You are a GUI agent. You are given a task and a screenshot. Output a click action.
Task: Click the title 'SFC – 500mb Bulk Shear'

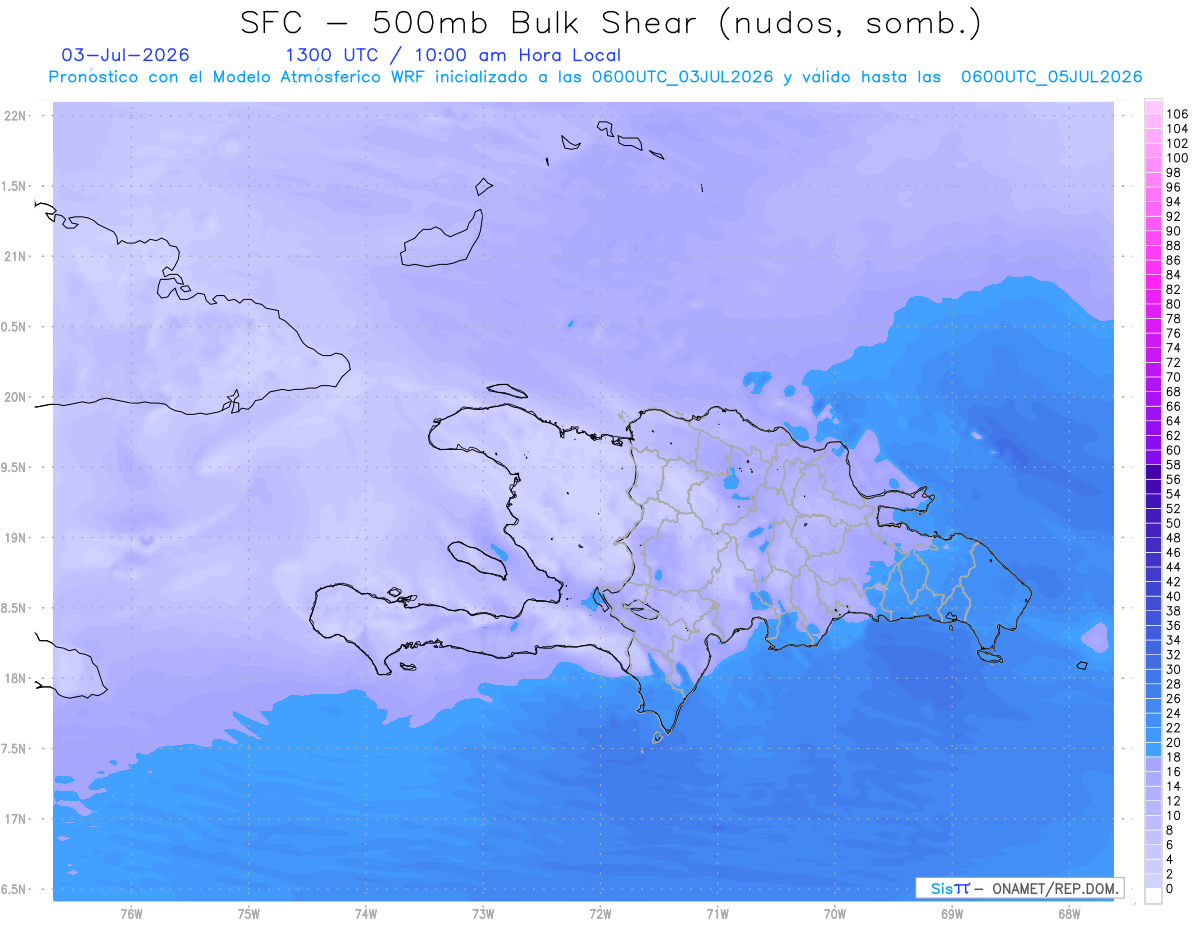coord(474,23)
